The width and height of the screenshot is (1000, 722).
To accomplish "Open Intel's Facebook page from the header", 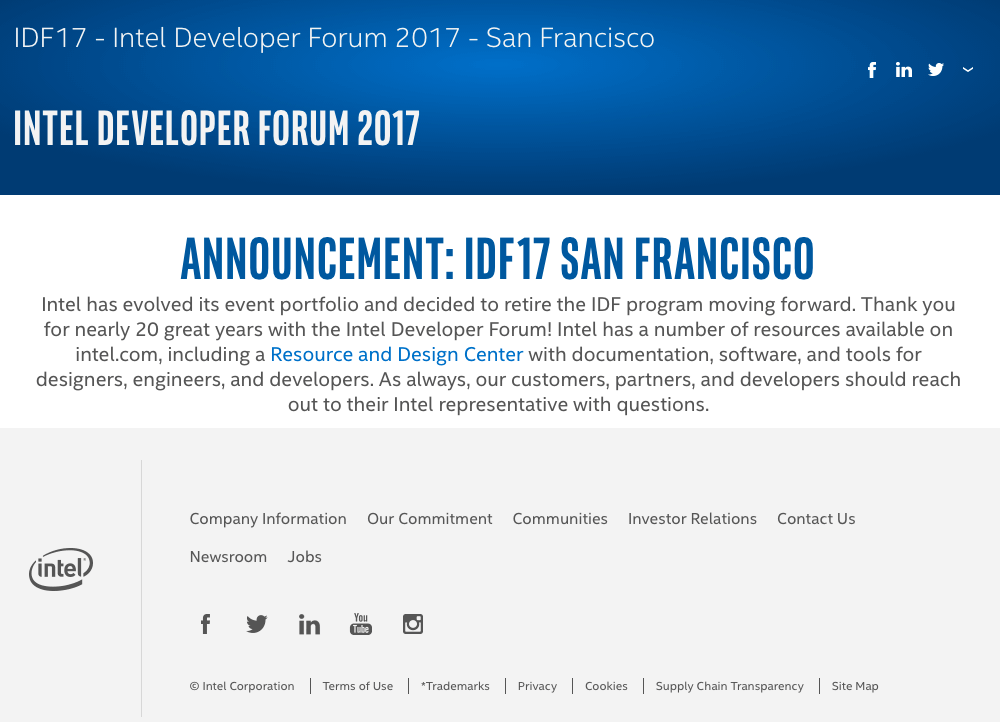I will pos(871,69).
